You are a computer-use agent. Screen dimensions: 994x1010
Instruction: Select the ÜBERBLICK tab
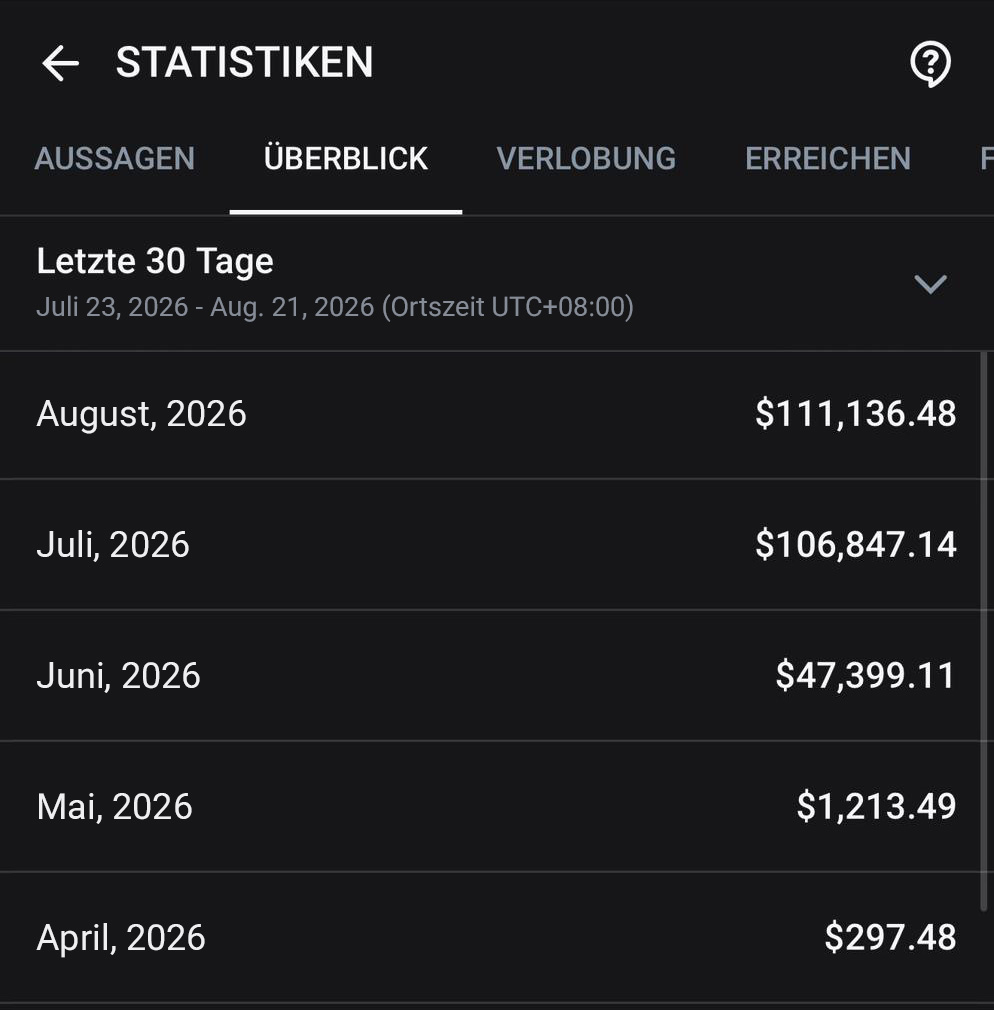[x=346, y=158]
